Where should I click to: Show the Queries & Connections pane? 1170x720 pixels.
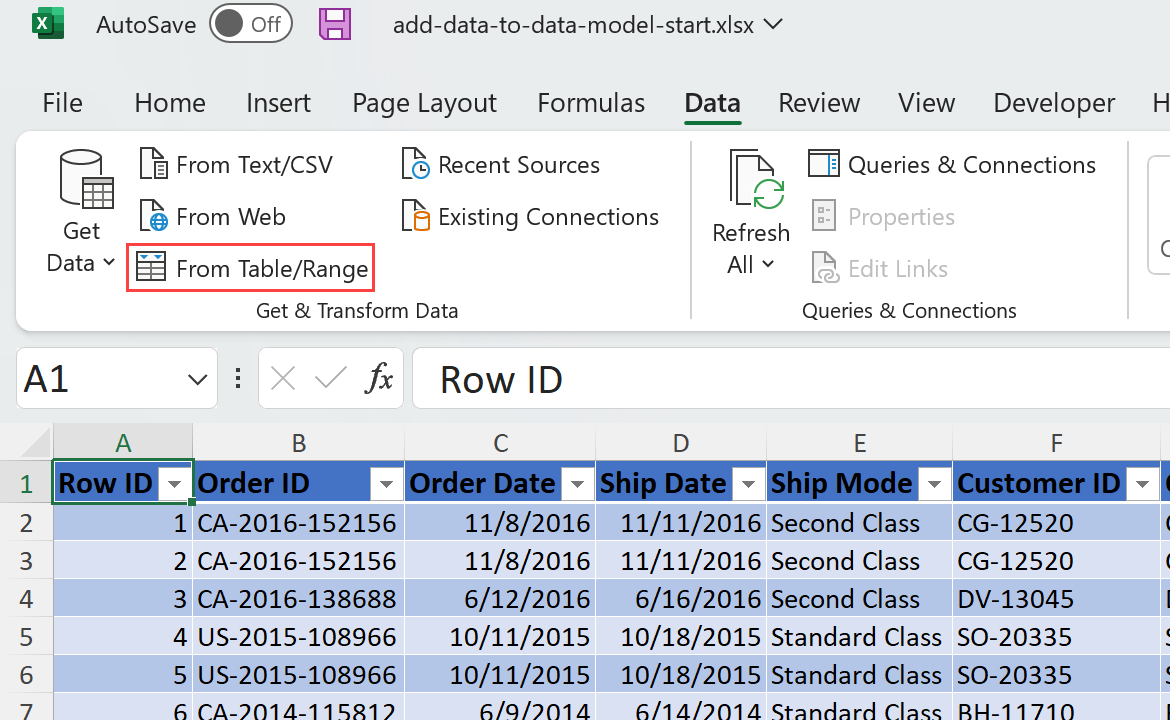click(x=952, y=165)
